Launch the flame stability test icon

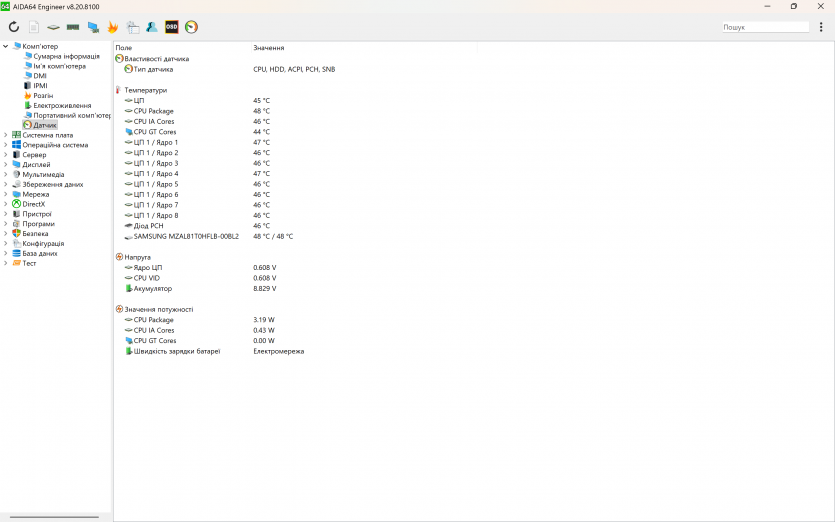113,27
